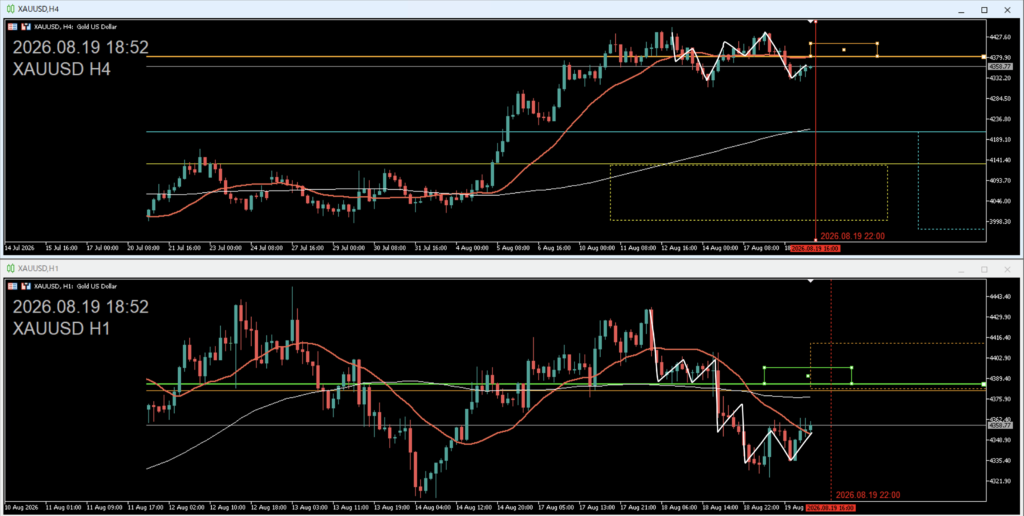Image resolution: width=1024 pixels, height=516 pixels.
Task: Click the 4358.77 current price label in H4
Action: tap(1000, 67)
